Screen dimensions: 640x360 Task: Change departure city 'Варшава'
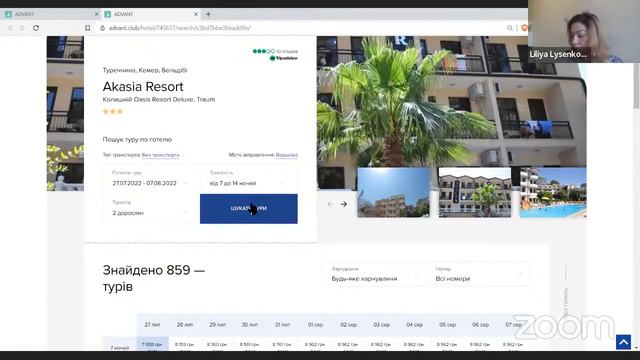point(287,155)
